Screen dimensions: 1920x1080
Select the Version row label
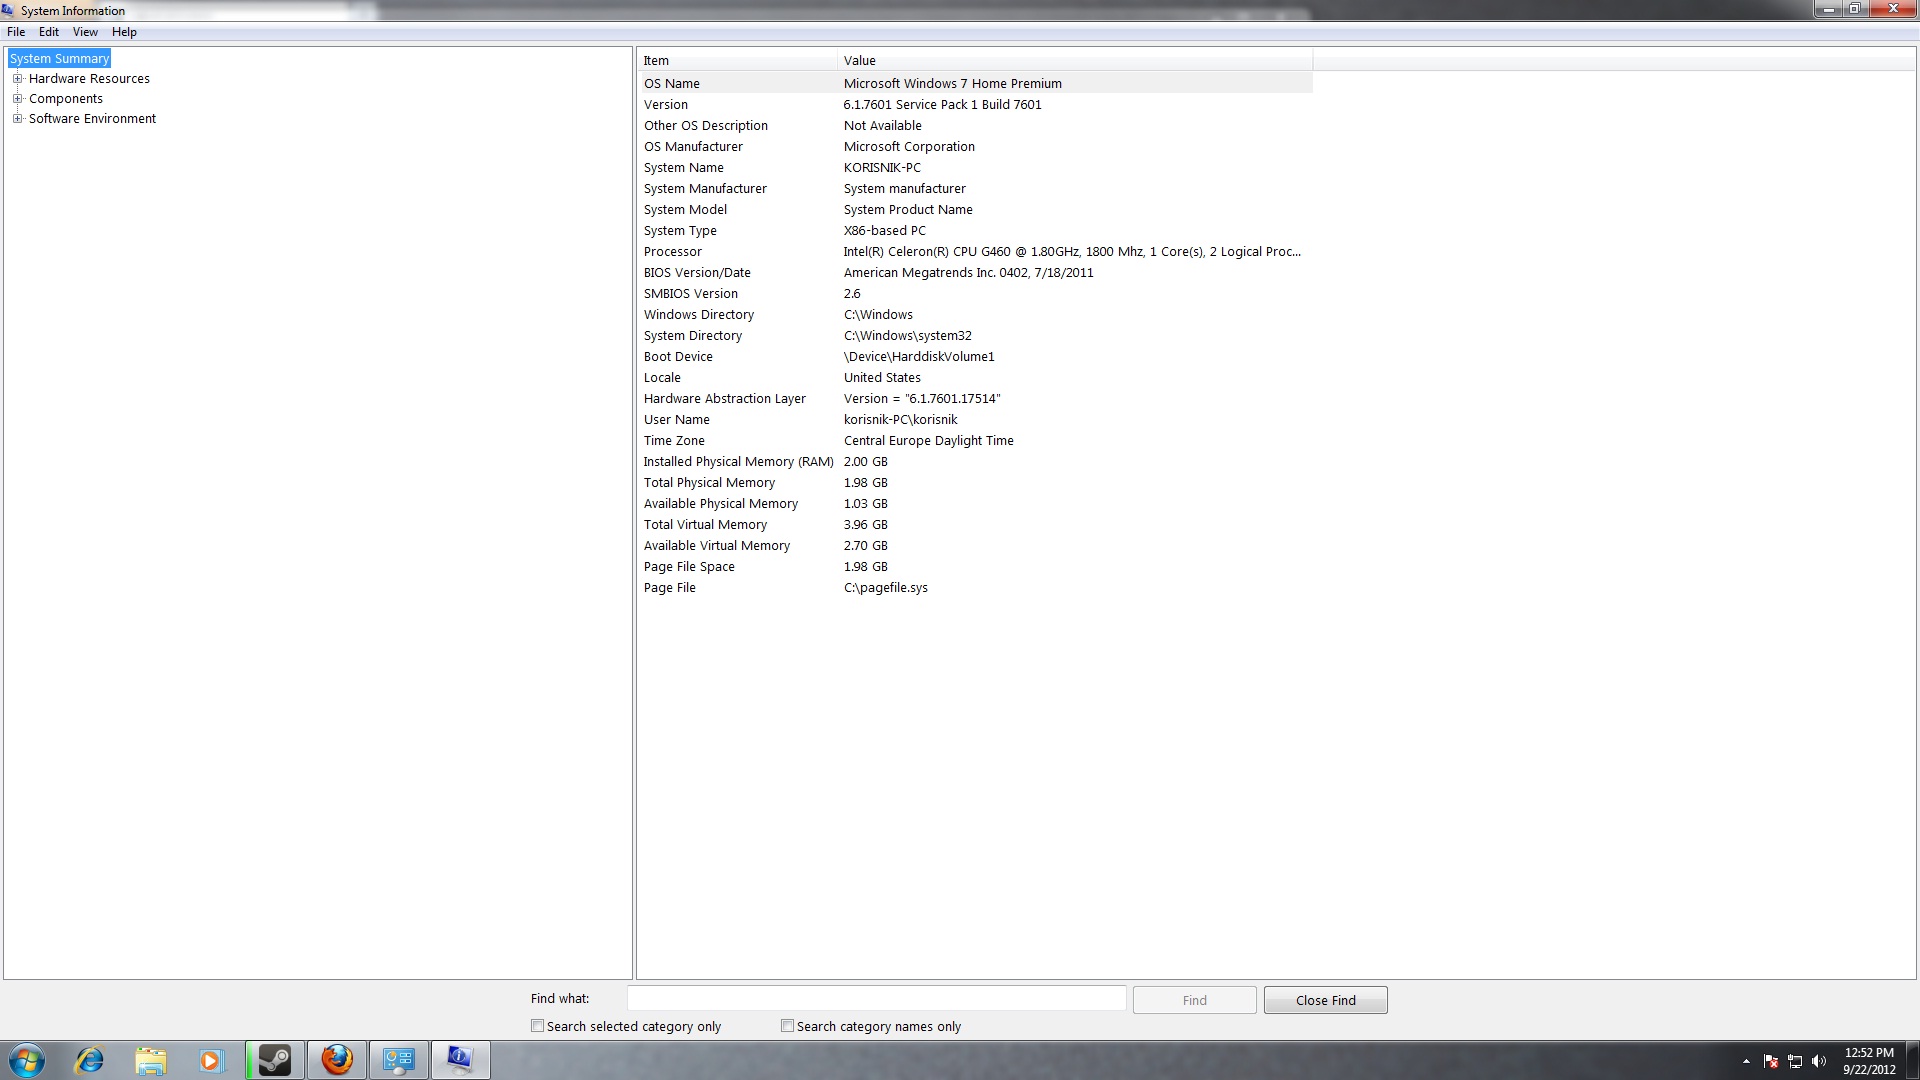pos(666,105)
